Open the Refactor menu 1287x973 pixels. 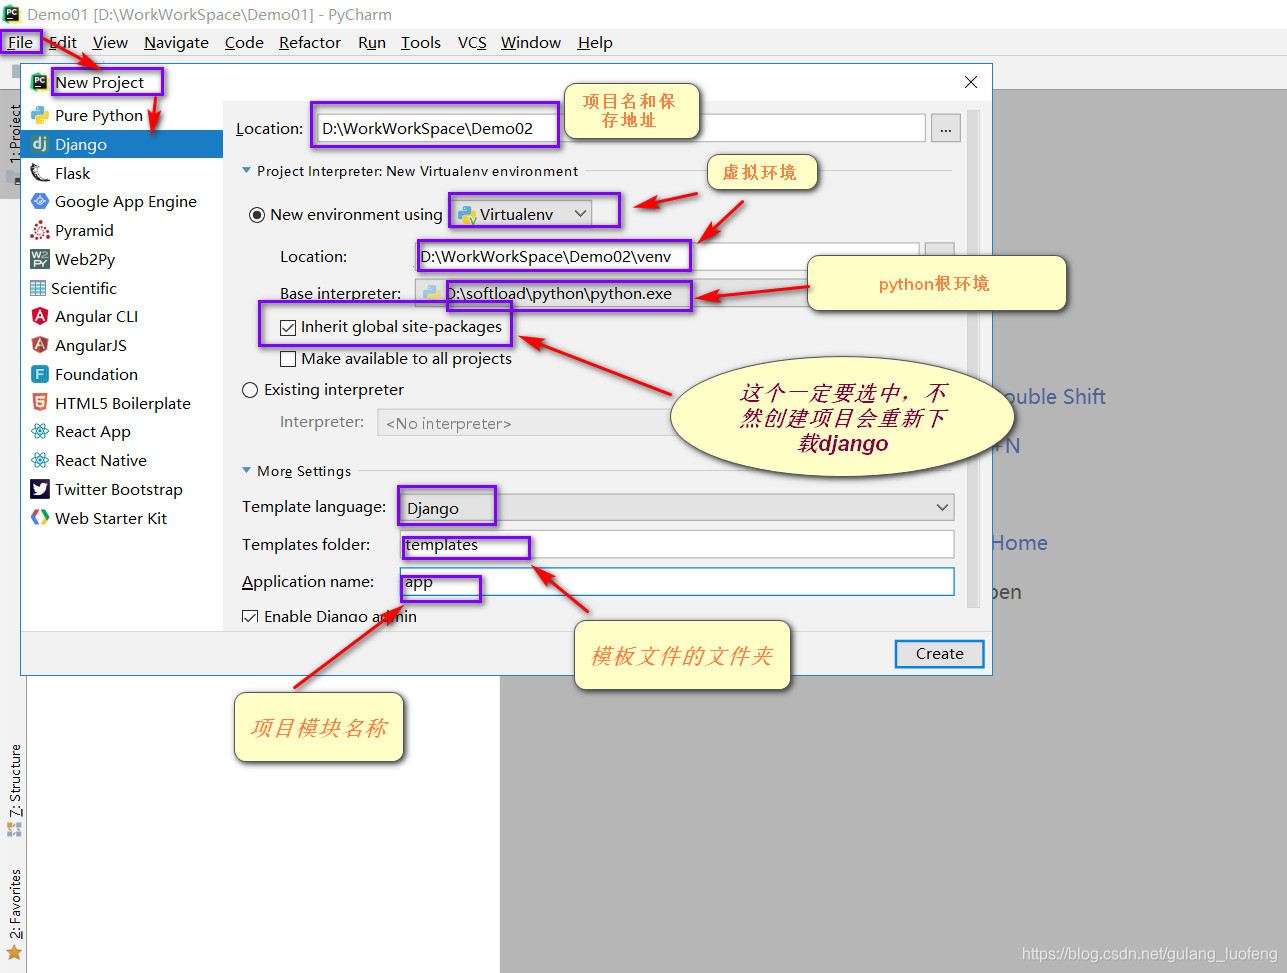coord(310,42)
